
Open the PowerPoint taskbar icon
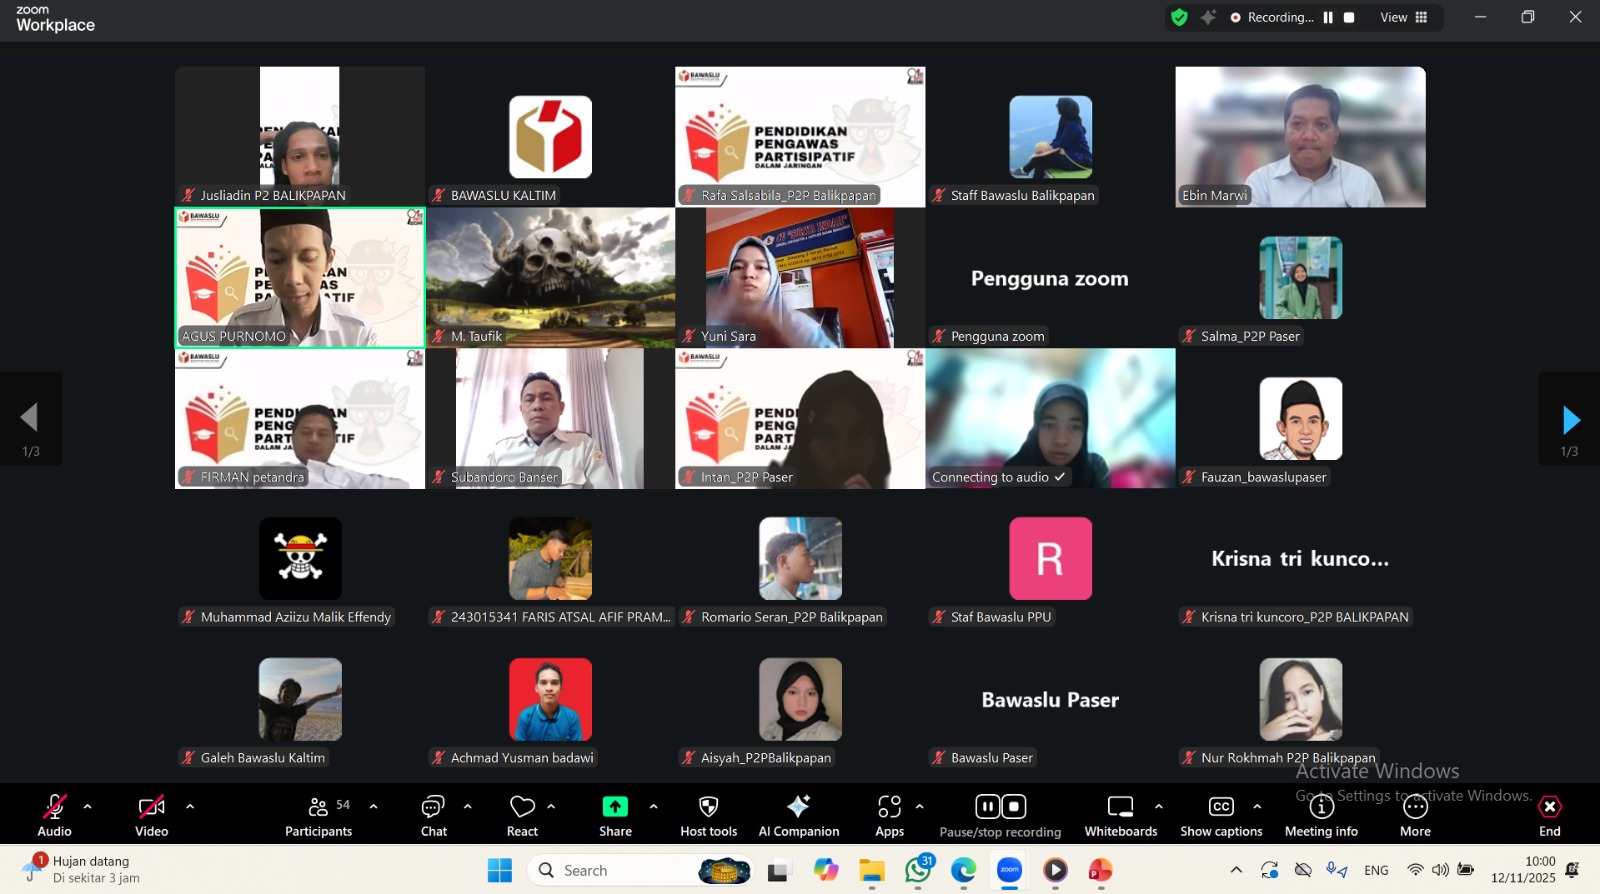[x=1100, y=870]
